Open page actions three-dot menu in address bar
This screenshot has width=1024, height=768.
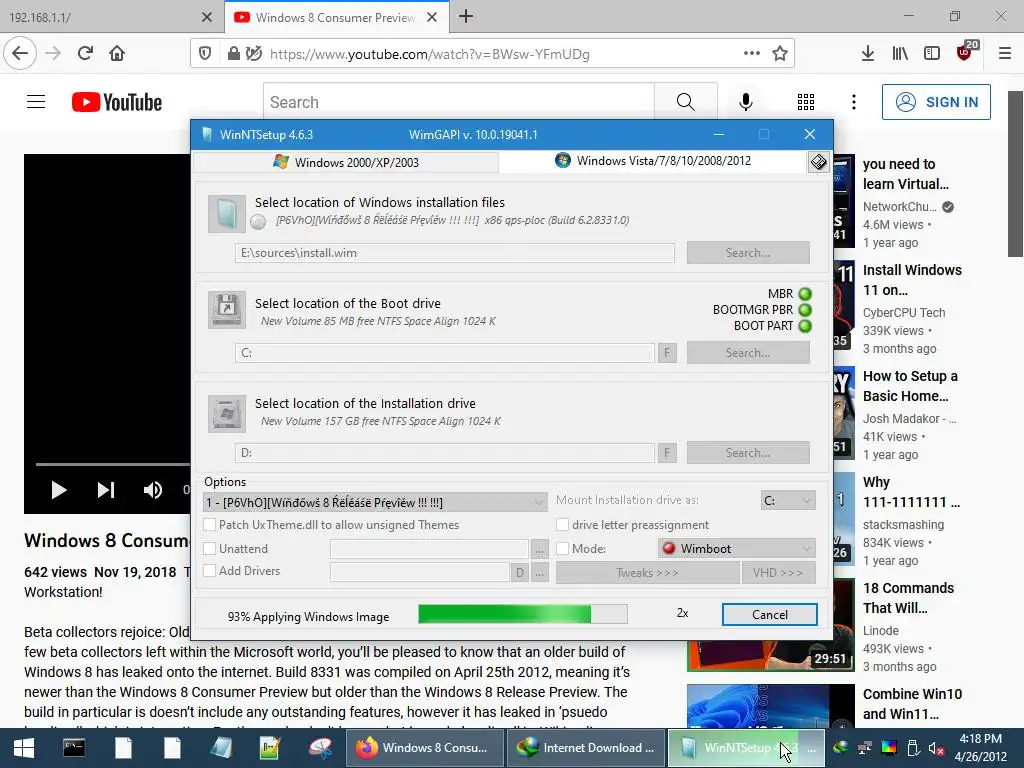pos(752,54)
